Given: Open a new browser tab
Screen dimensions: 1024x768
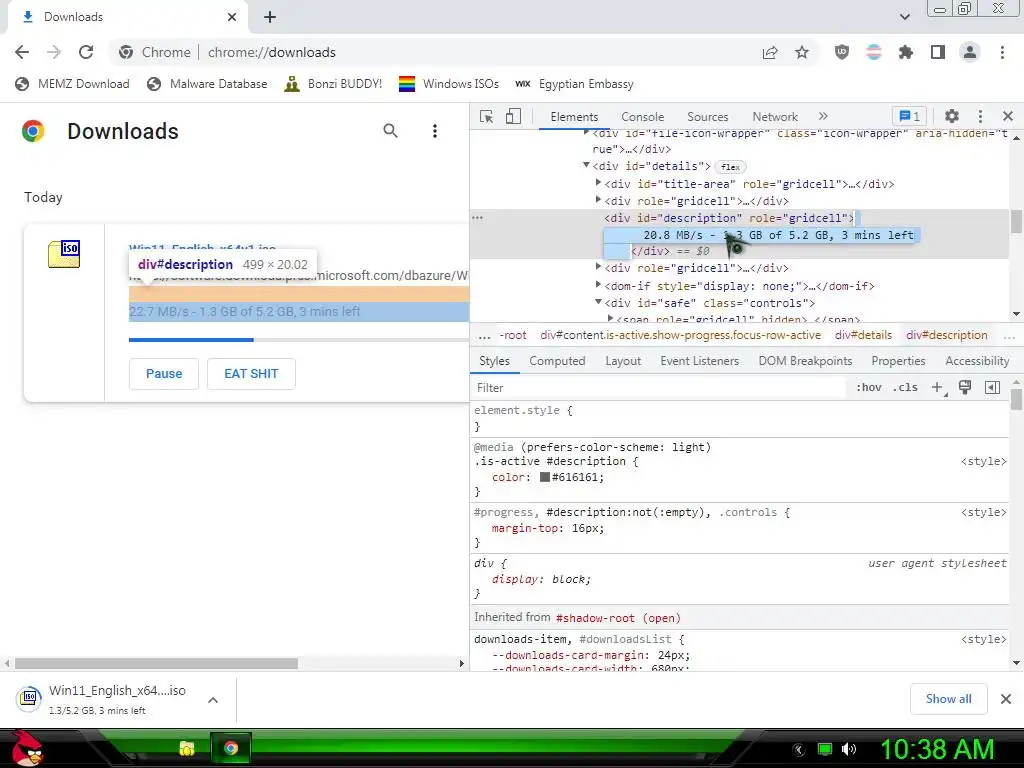Looking at the screenshot, I should [x=270, y=18].
